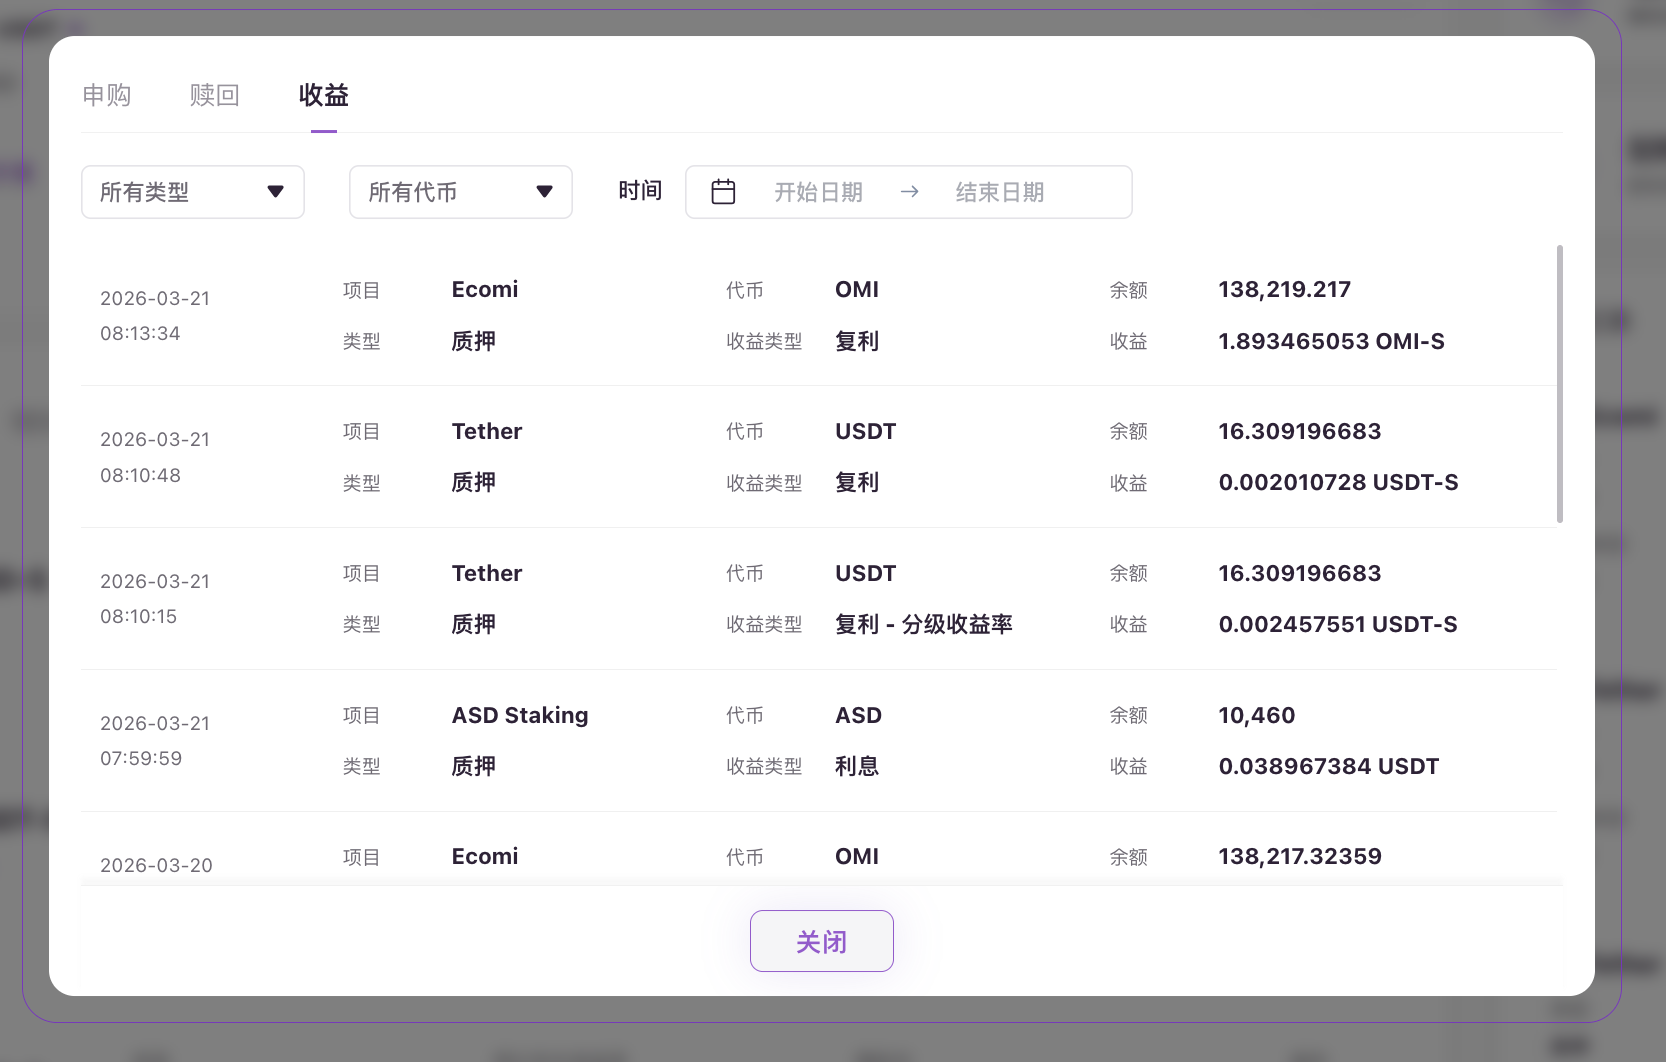The width and height of the screenshot is (1666, 1062).
Task: Click the vertical scrollbar of the records list
Action: (x=1559, y=383)
